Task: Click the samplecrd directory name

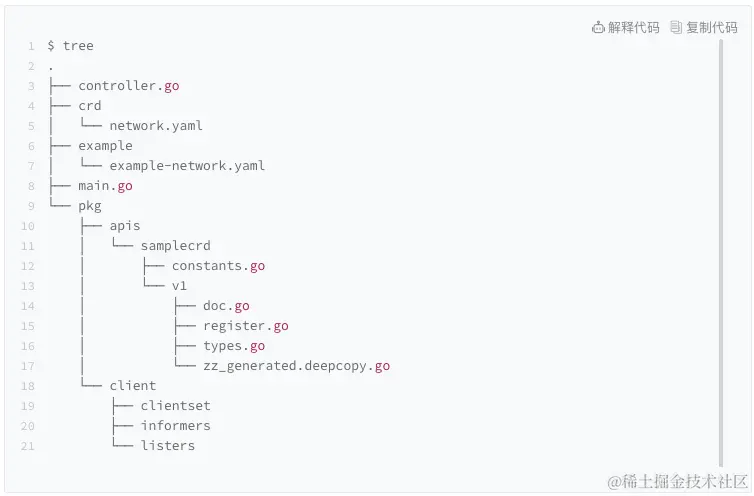Action: pos(175,246)
